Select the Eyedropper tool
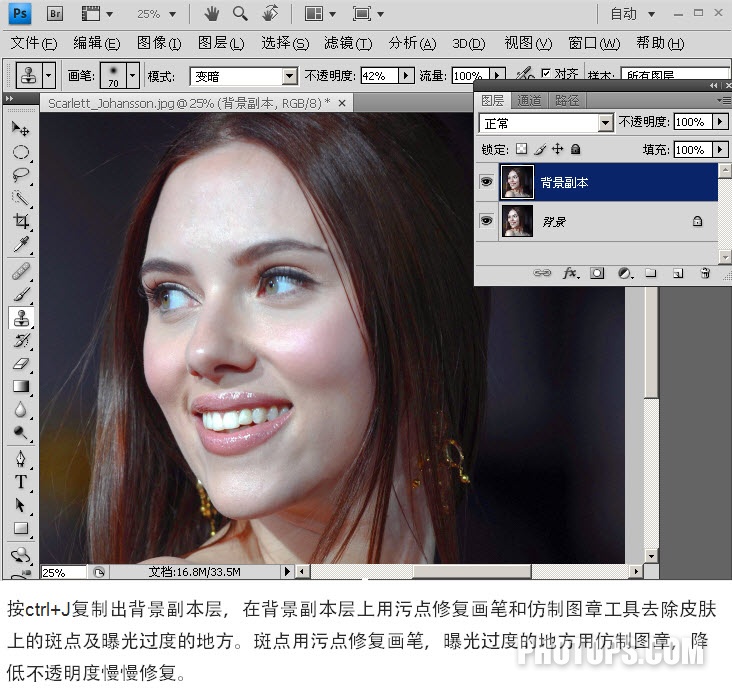 [x=21, y=244]
